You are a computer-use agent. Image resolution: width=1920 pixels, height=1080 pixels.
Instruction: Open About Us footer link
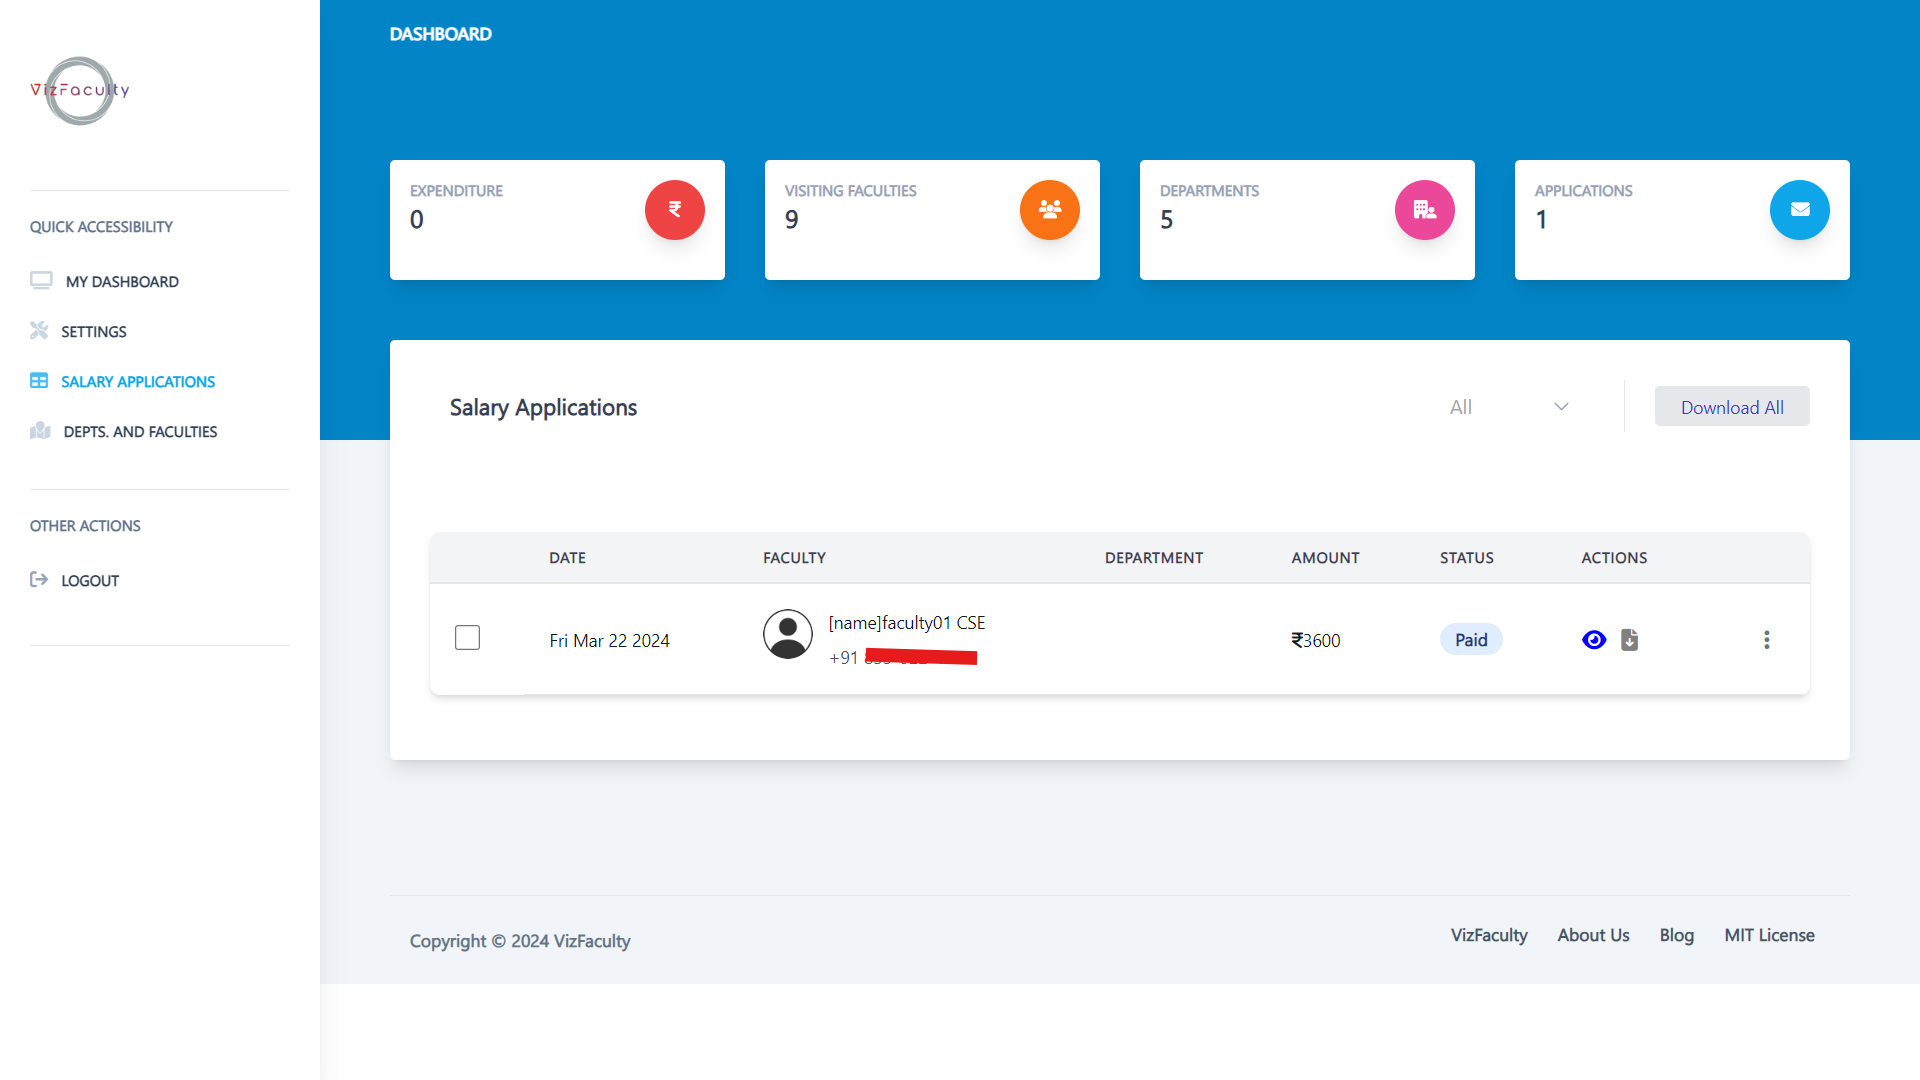[x=1593, y=935]
